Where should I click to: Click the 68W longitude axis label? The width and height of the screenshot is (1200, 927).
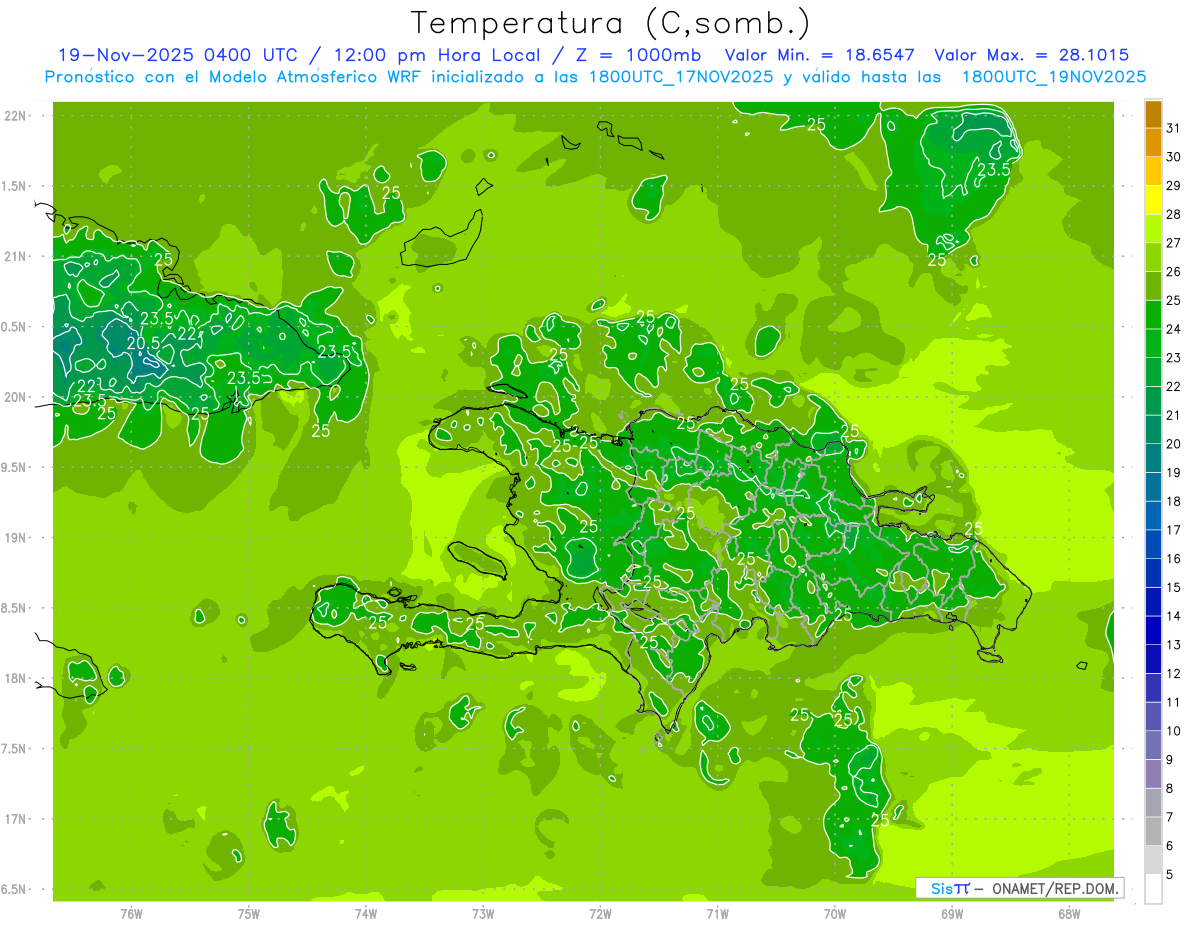tap(1068, 913)
